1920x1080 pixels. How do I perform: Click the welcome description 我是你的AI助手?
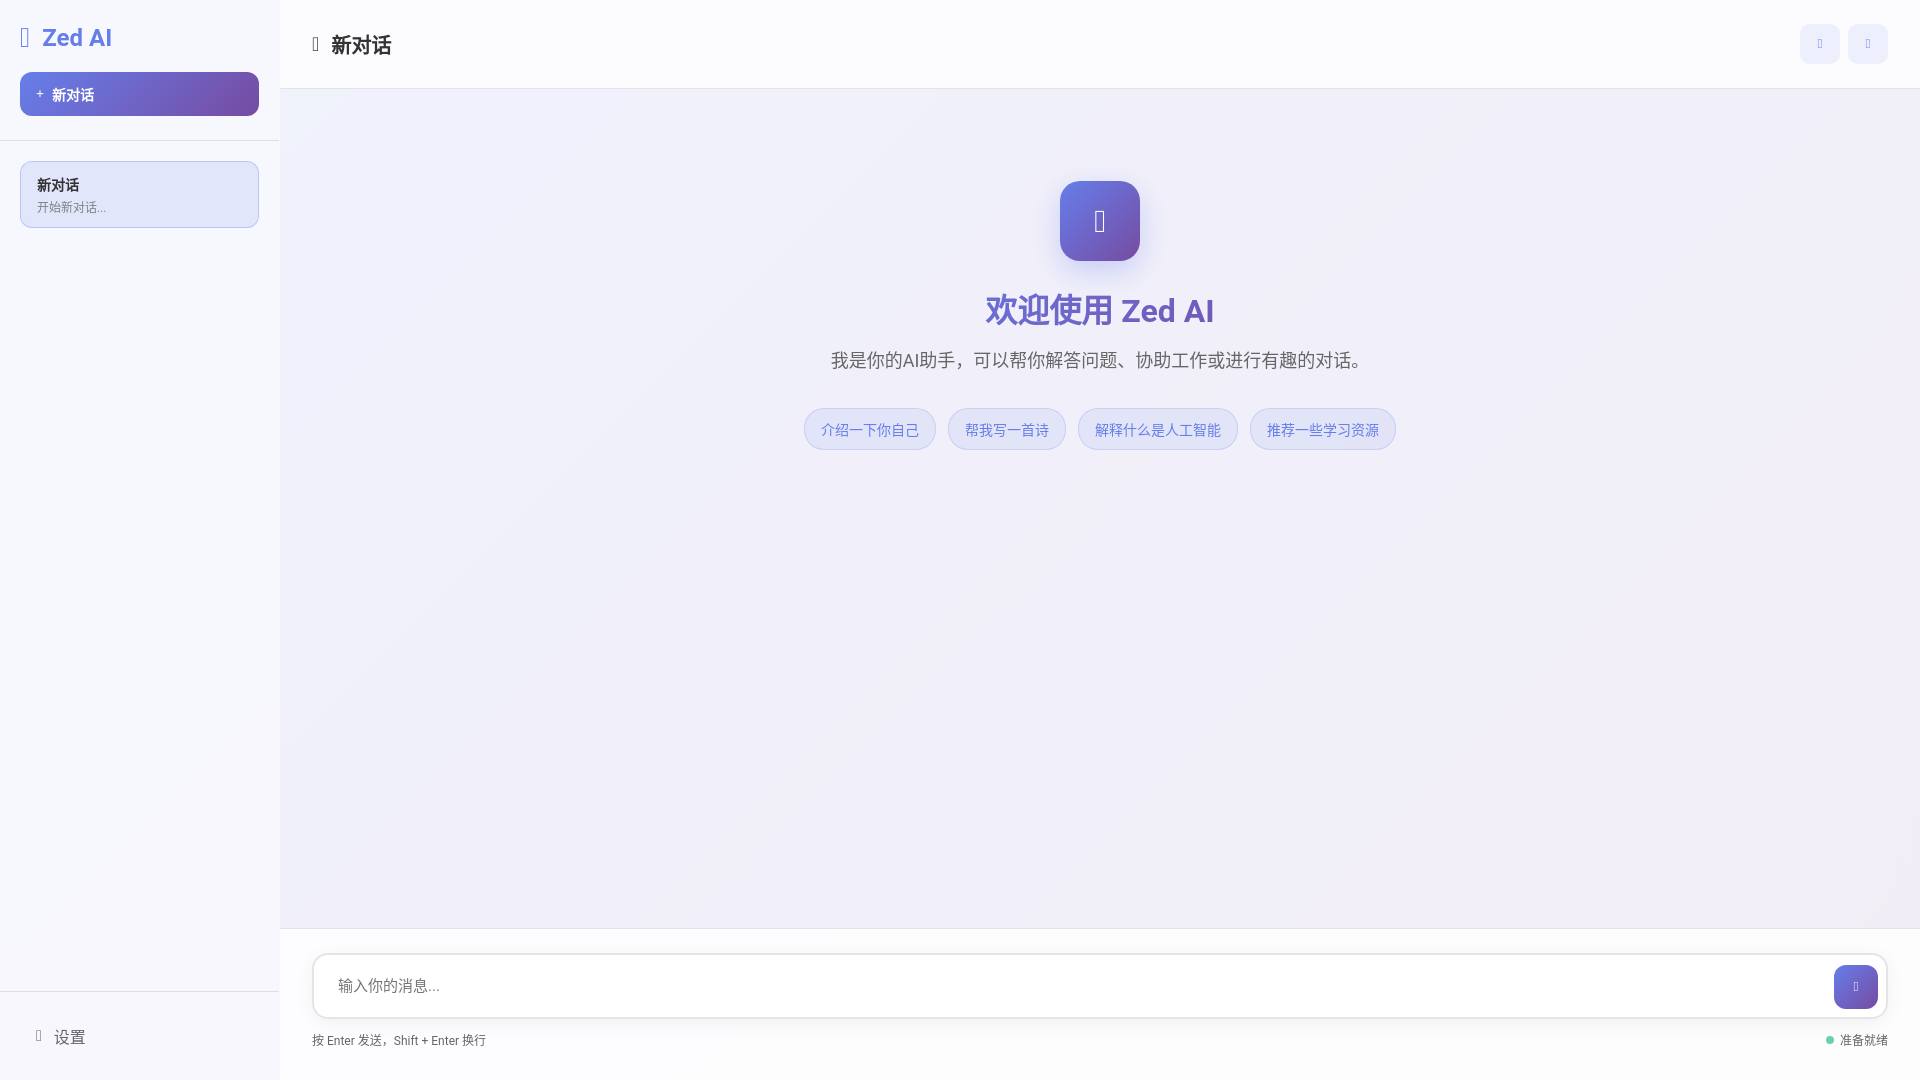pyautogui.click(x=1100, y=360)
